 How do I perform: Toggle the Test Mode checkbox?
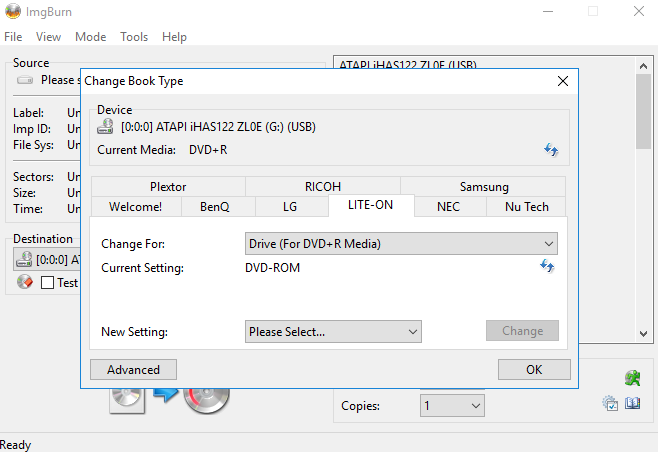[x=47, y=282]
